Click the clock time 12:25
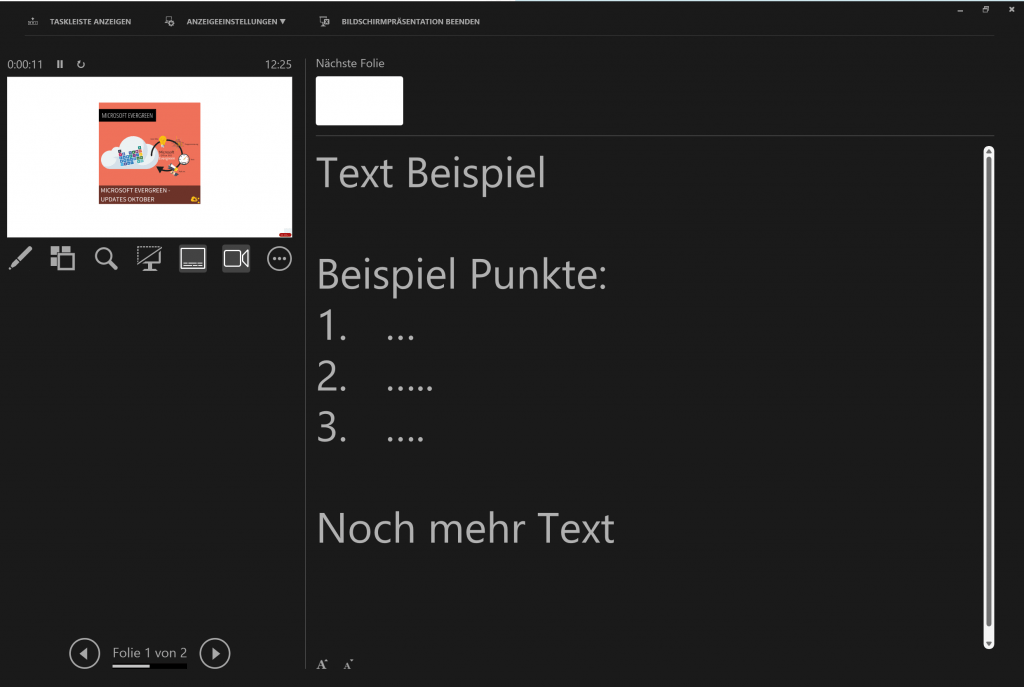Image resolution: width=1024 pixels, height=687 pixels. click(278, 64)
